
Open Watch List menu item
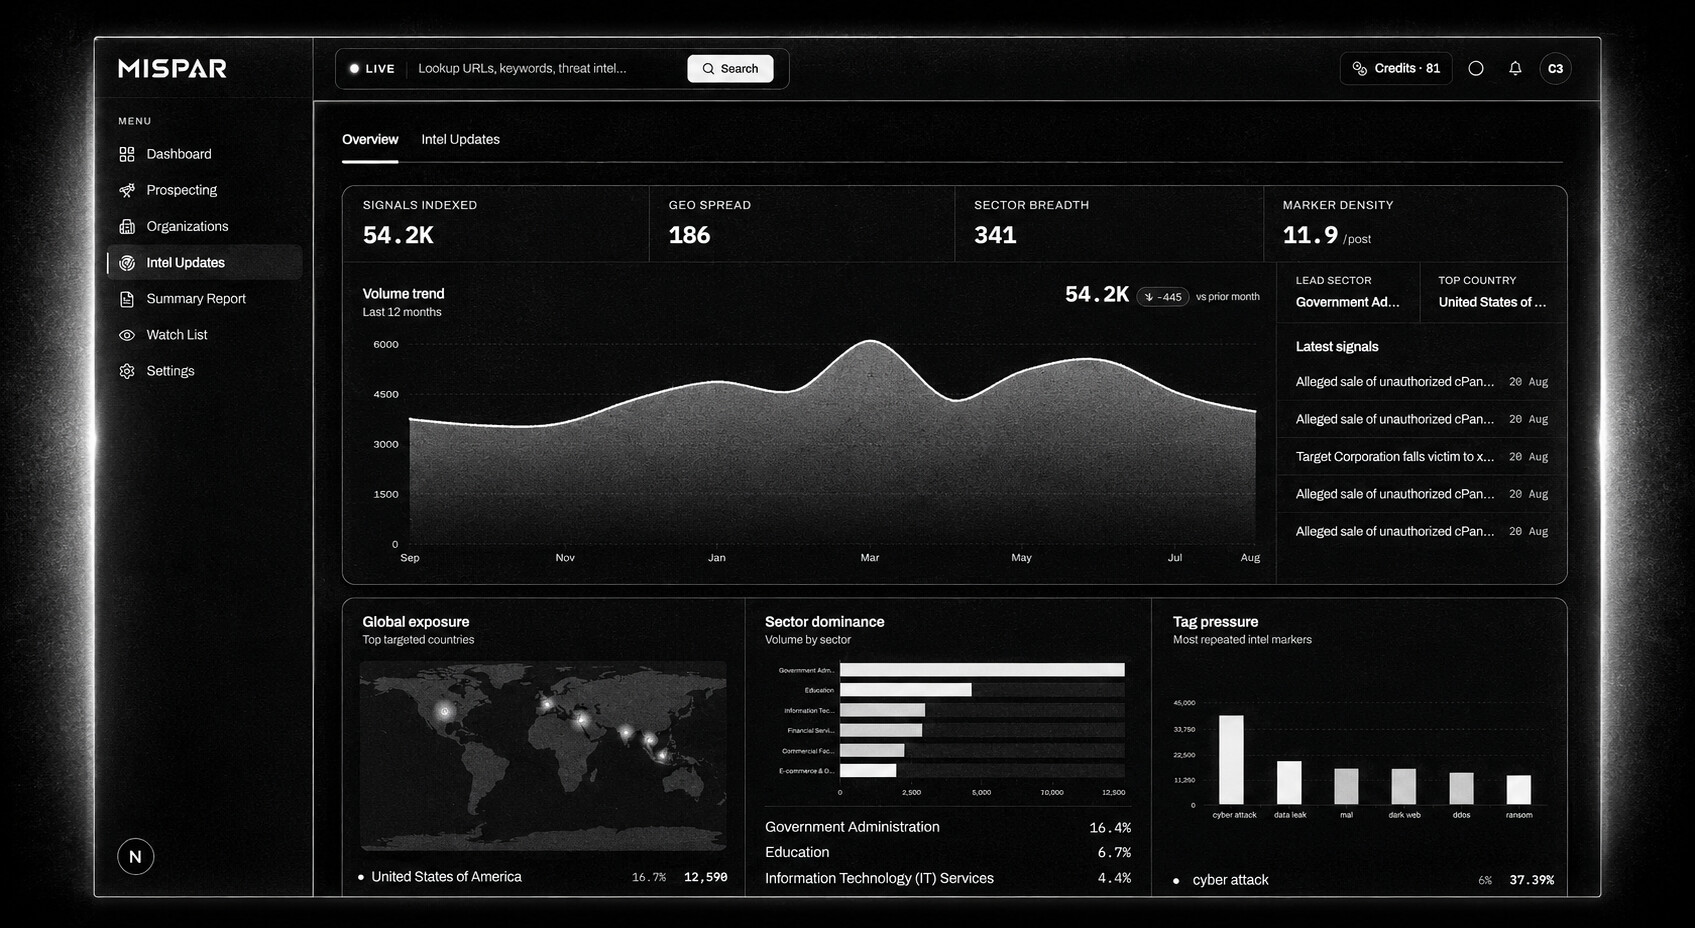tap(204, 335)
